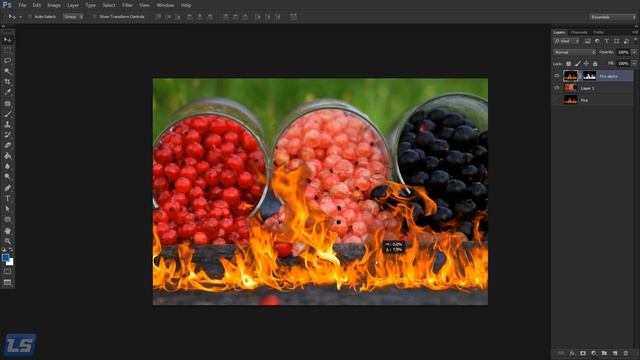Select the Crop tool
This screenshot has width=640, height=360.
[x=7, y=82]
